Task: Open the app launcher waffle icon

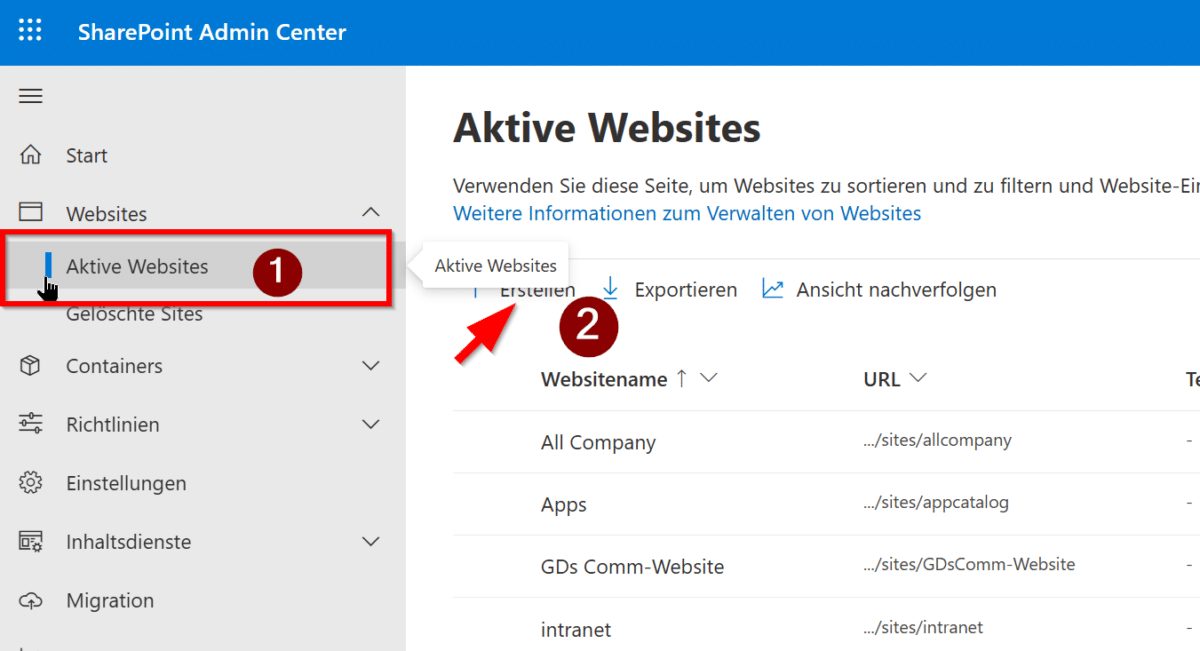Action: tap(31, 32)
